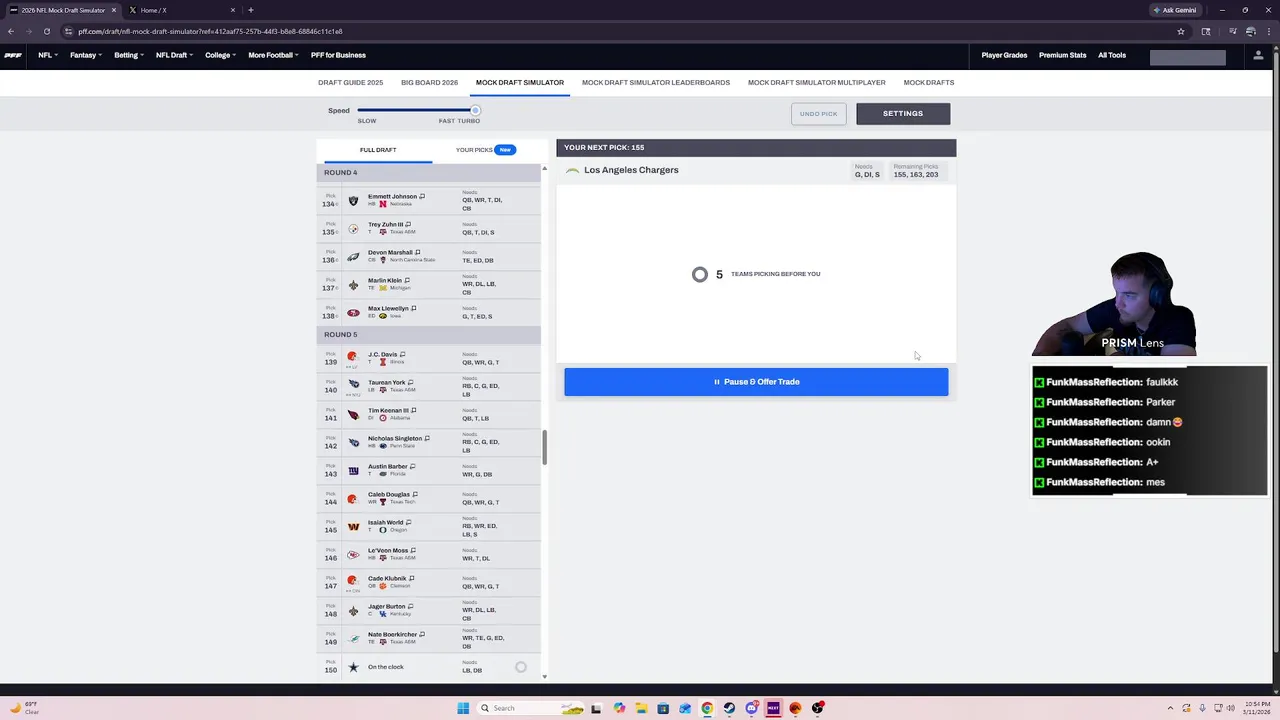This screenshot has height=720, width=1280.
Task: Open All Tools
Action: click(x=1112, y=55)
